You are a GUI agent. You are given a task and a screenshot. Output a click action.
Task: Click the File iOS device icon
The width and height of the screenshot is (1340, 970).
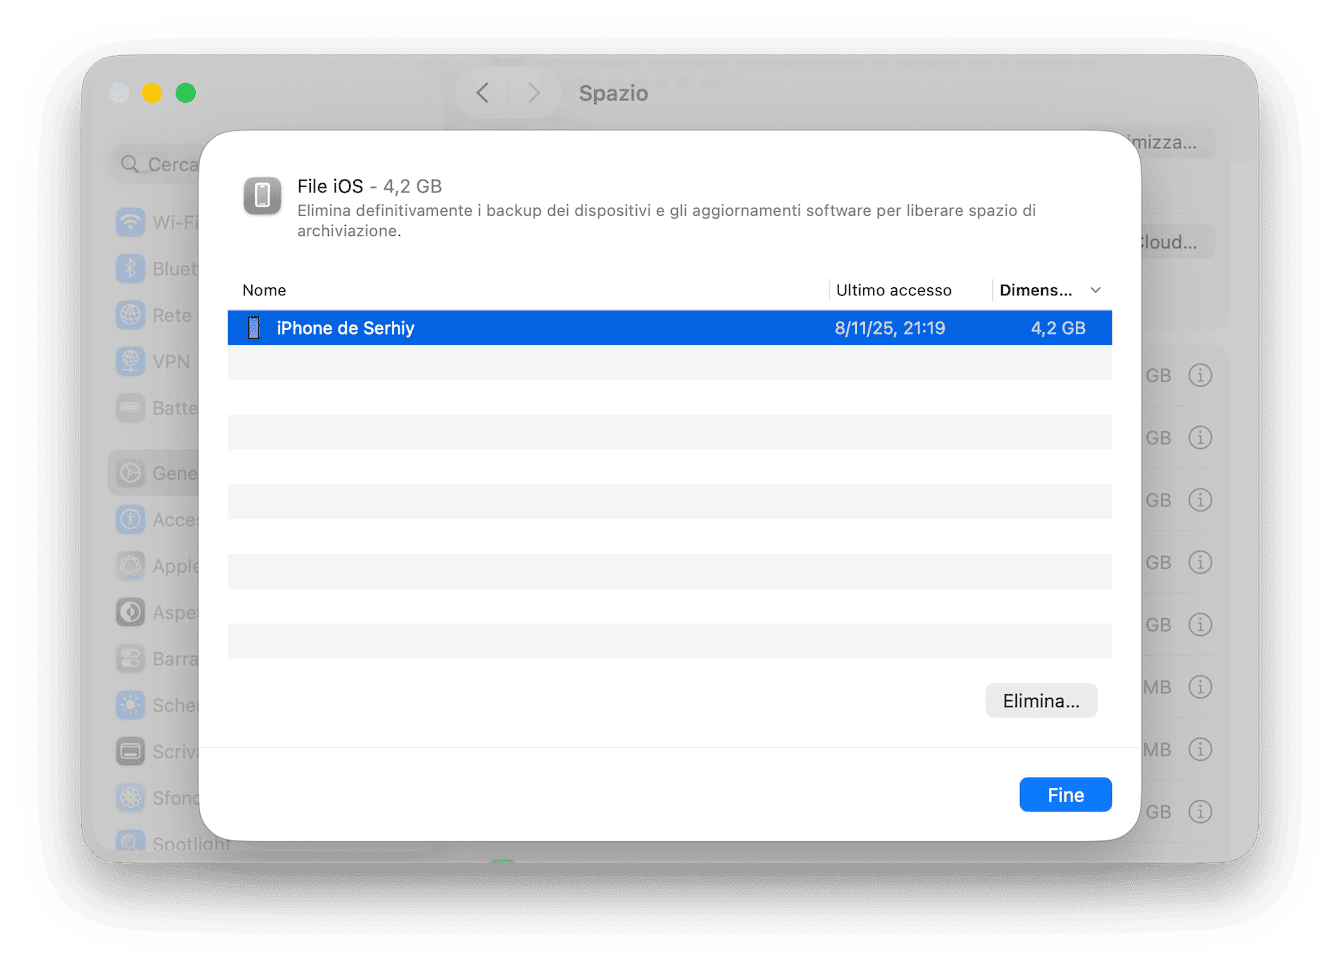pos(262,196)
